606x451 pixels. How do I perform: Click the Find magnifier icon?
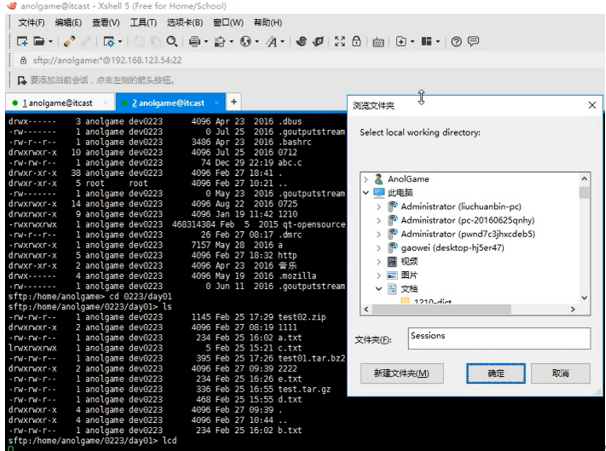(172, 41)
